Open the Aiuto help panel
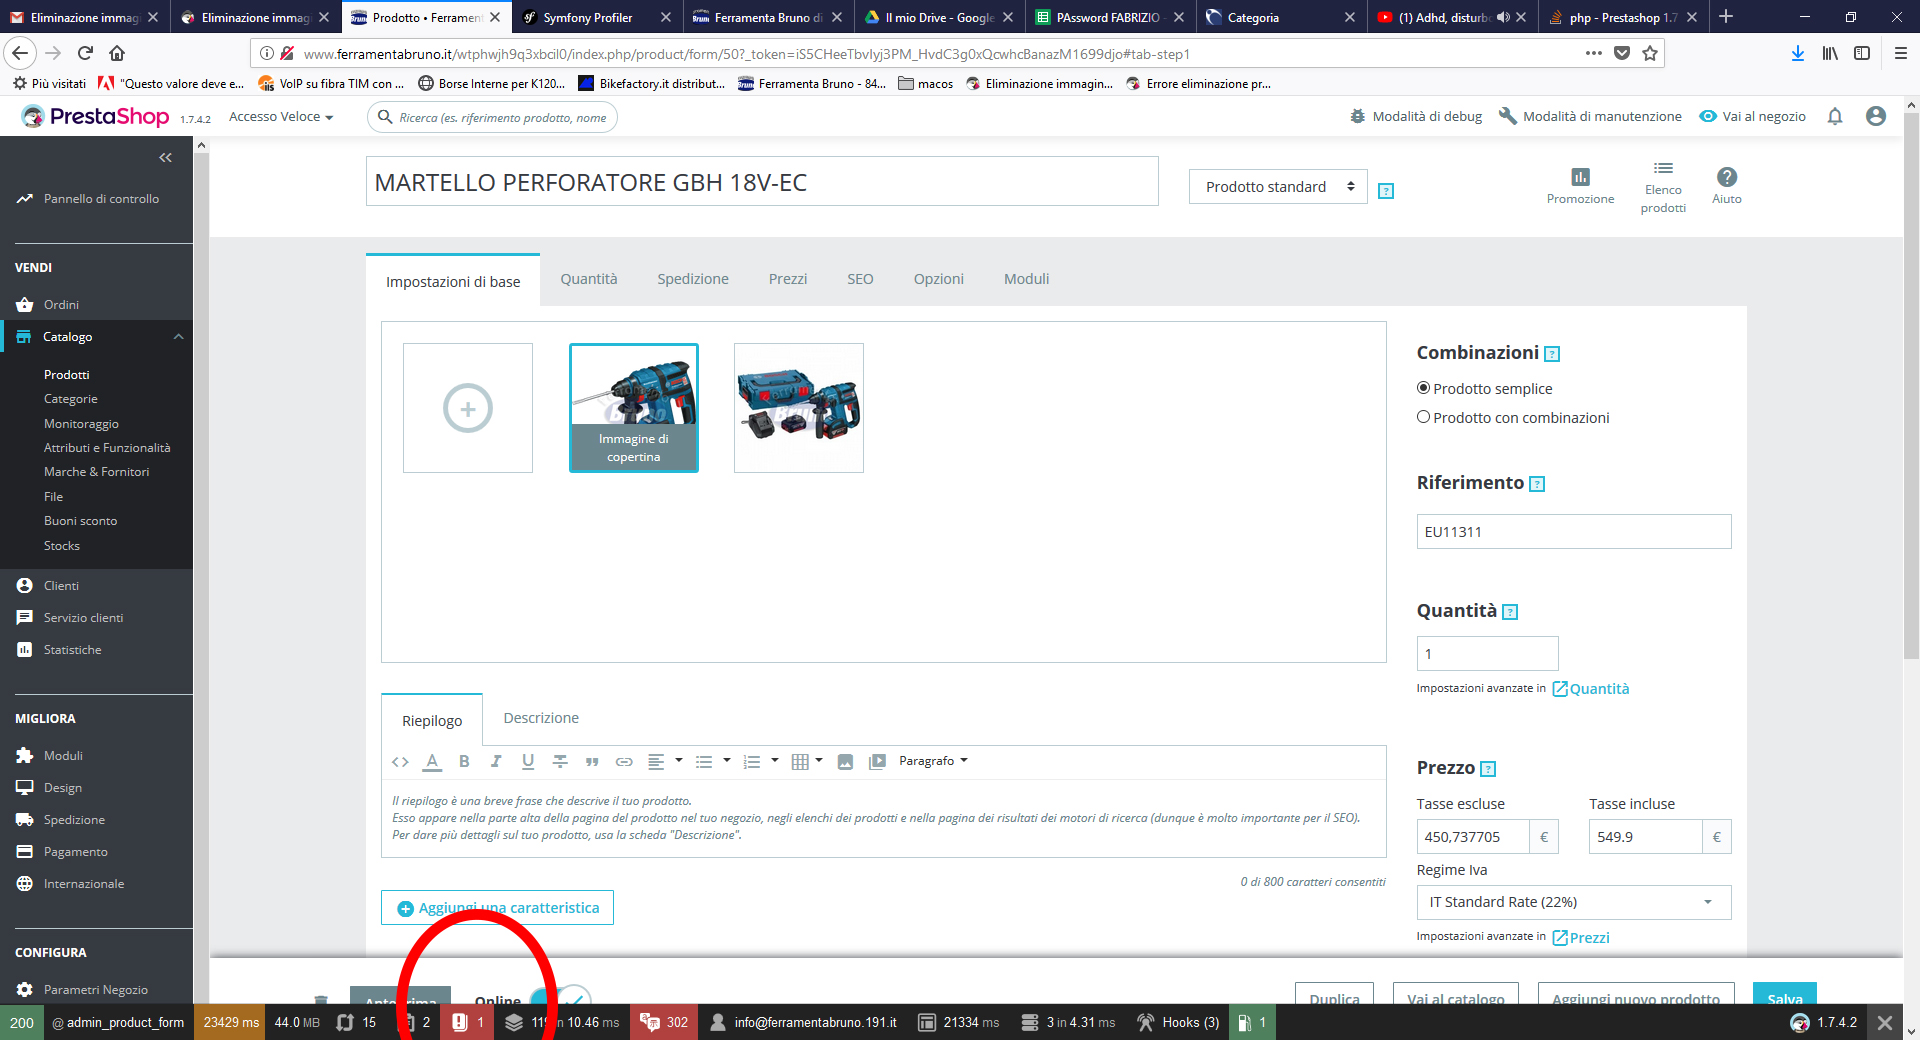Screen dimensions: 1920x1040 (x=1727, y=186)
